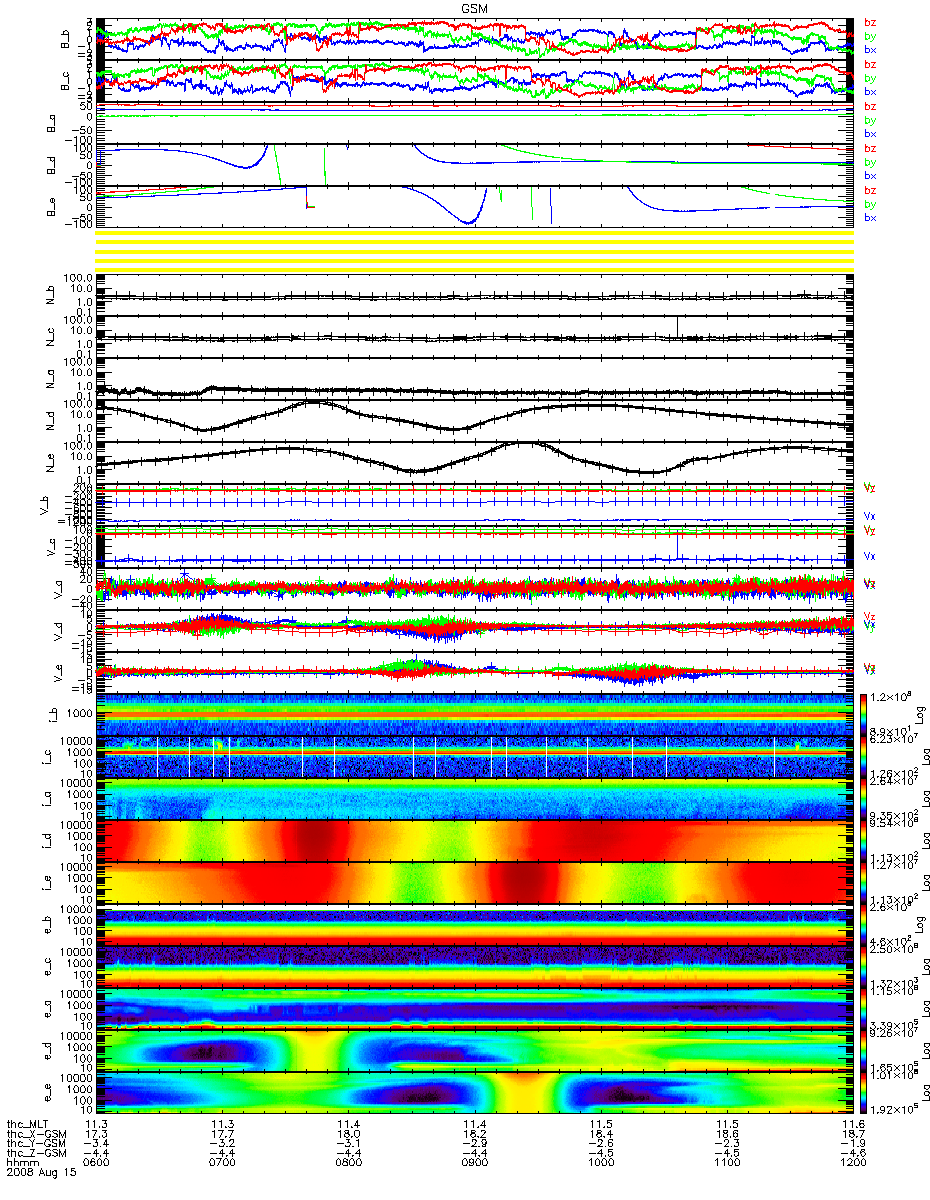
Task: Click the 18.7 value in thc_X-GSM row
Action: pyautogui.click(x=852, y=1135)
